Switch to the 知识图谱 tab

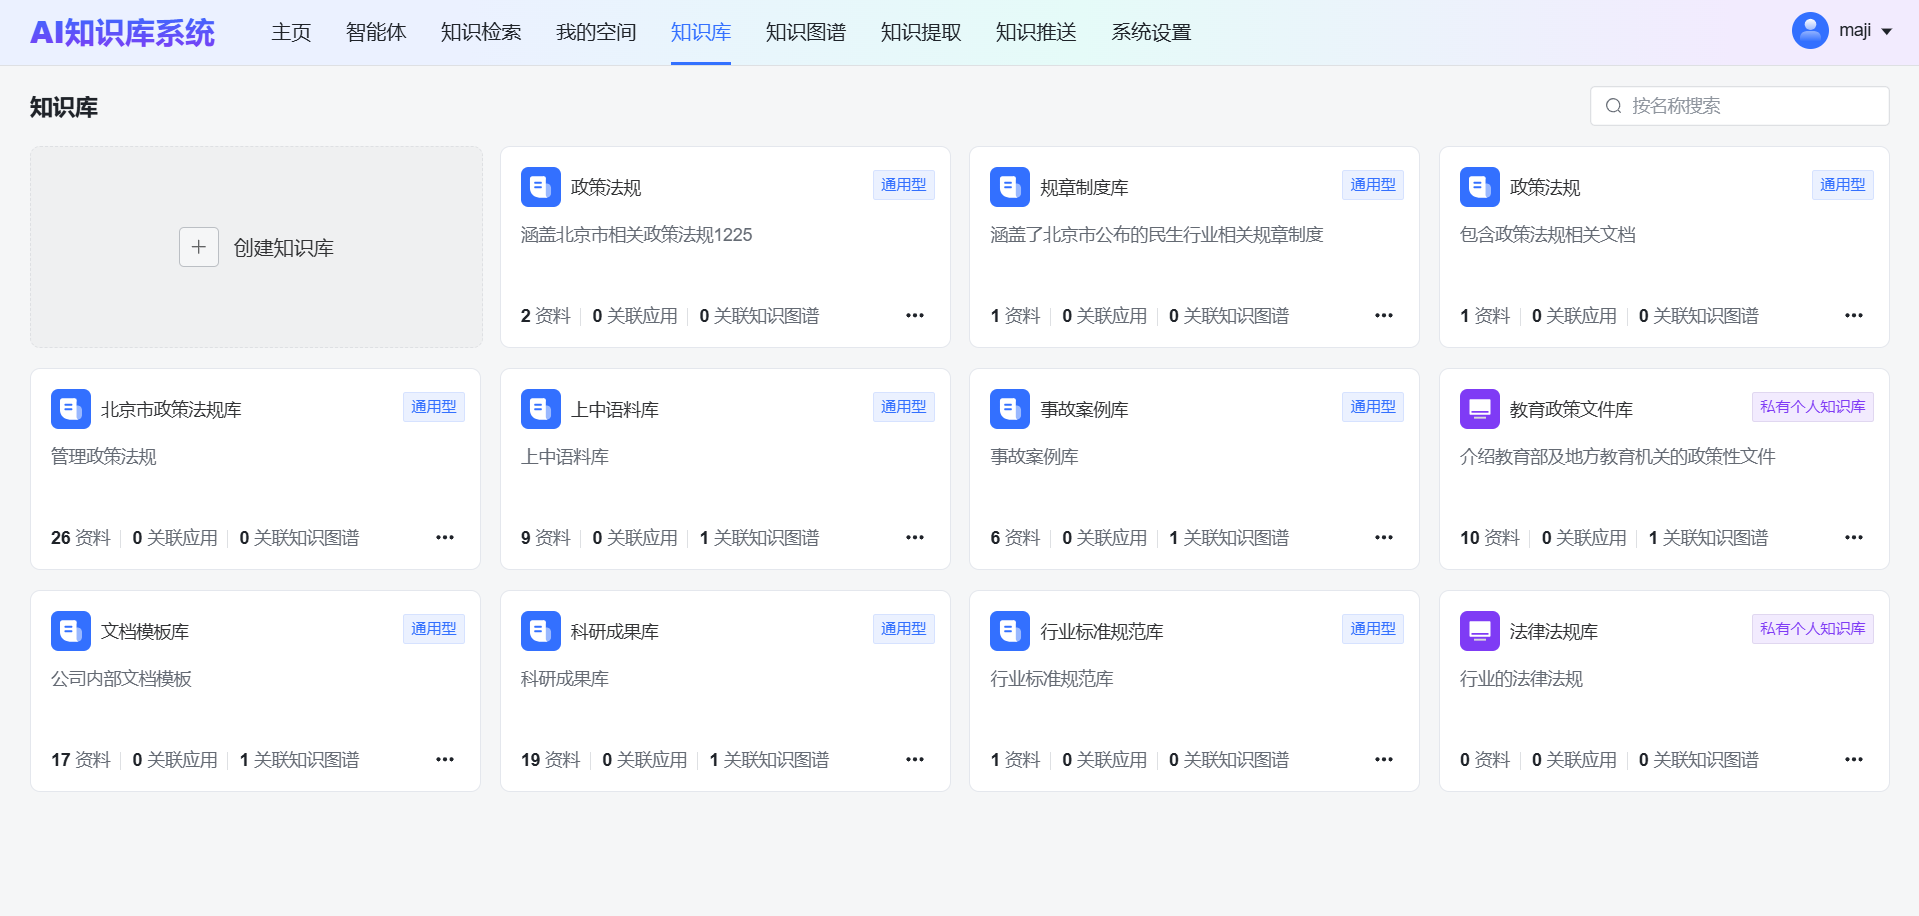[805, 33]
